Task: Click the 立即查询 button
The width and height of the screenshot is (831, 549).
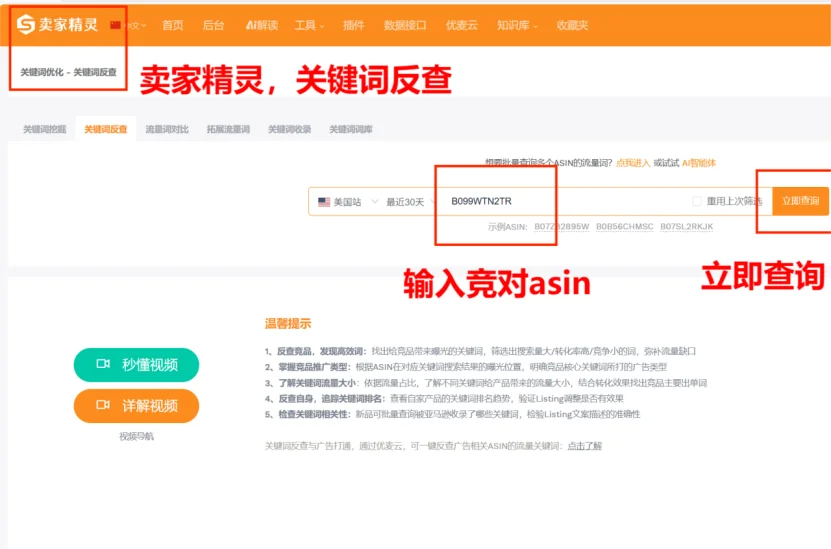Action: 800,201
